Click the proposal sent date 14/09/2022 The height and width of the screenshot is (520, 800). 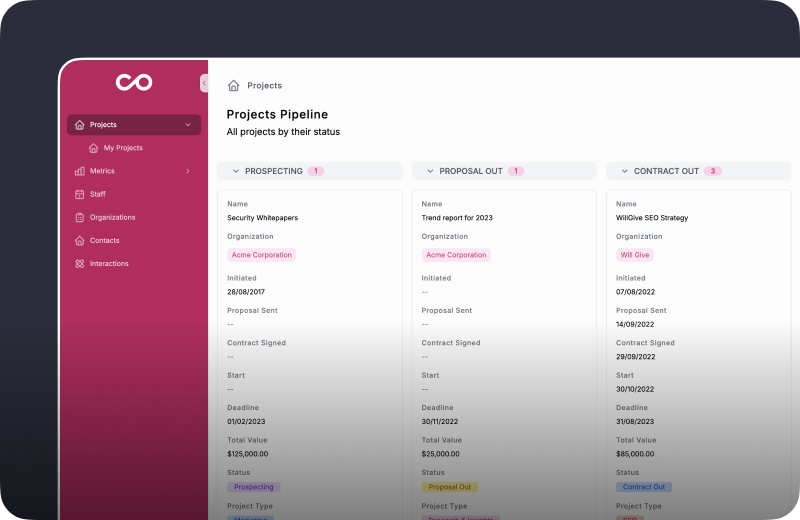635,324
